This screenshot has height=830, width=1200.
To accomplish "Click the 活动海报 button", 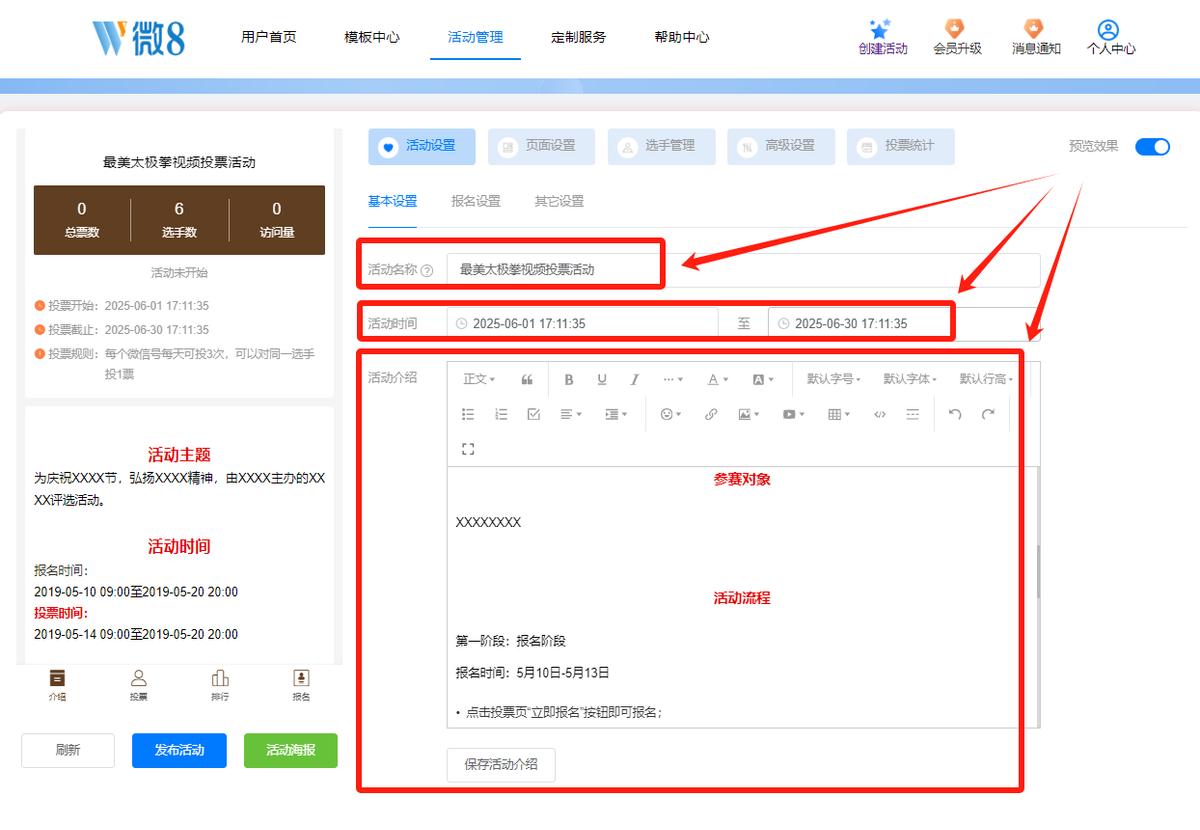I will pyautogui.click(x=291, y=750).
